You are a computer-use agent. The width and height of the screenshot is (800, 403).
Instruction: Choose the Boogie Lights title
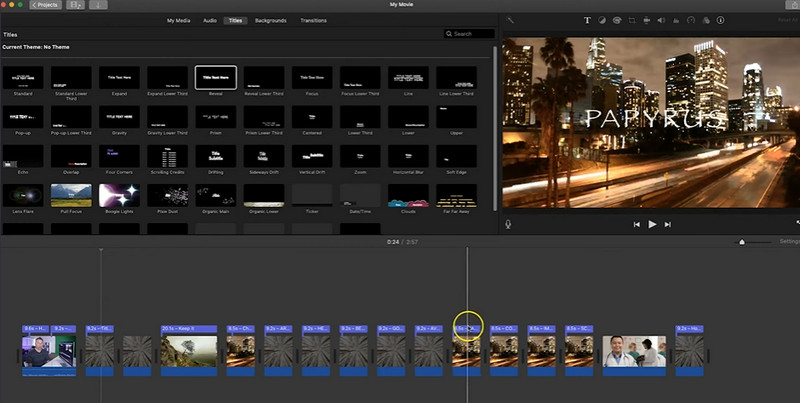click(119, 195)
